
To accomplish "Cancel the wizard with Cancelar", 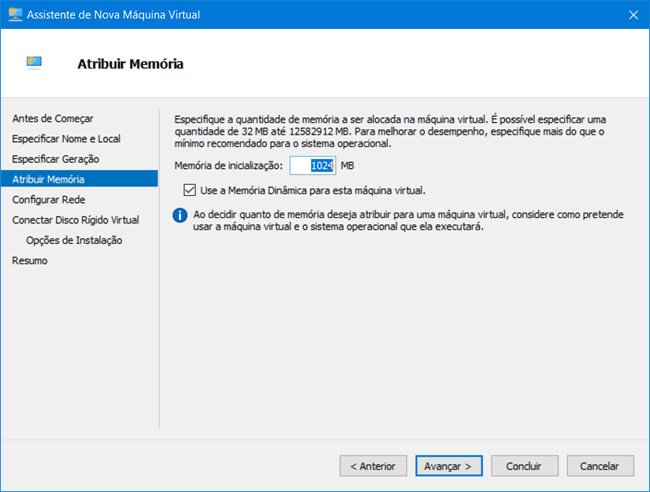I will (x=600, y=466).
